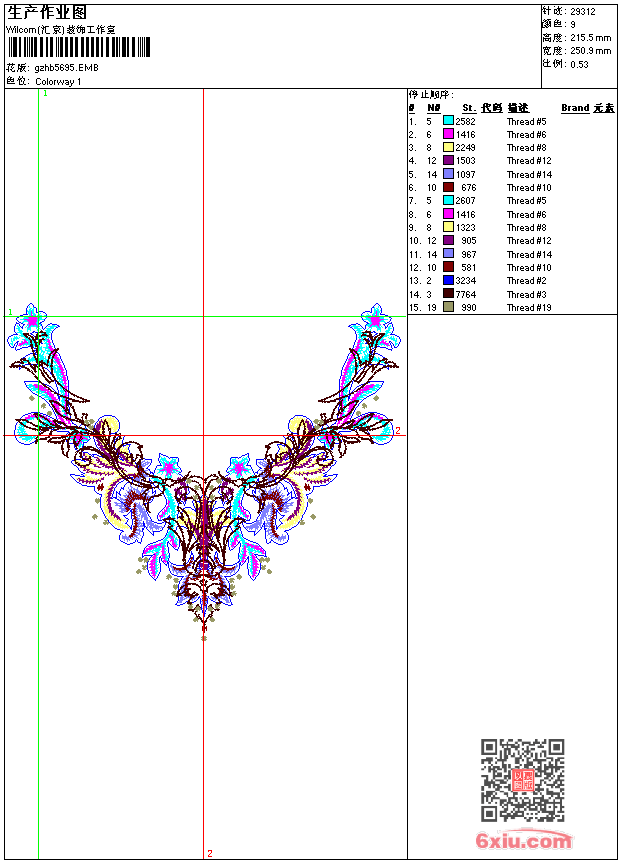Click the Thread #19 description
Screen dimensions: 620x860
tap(529, 308)
